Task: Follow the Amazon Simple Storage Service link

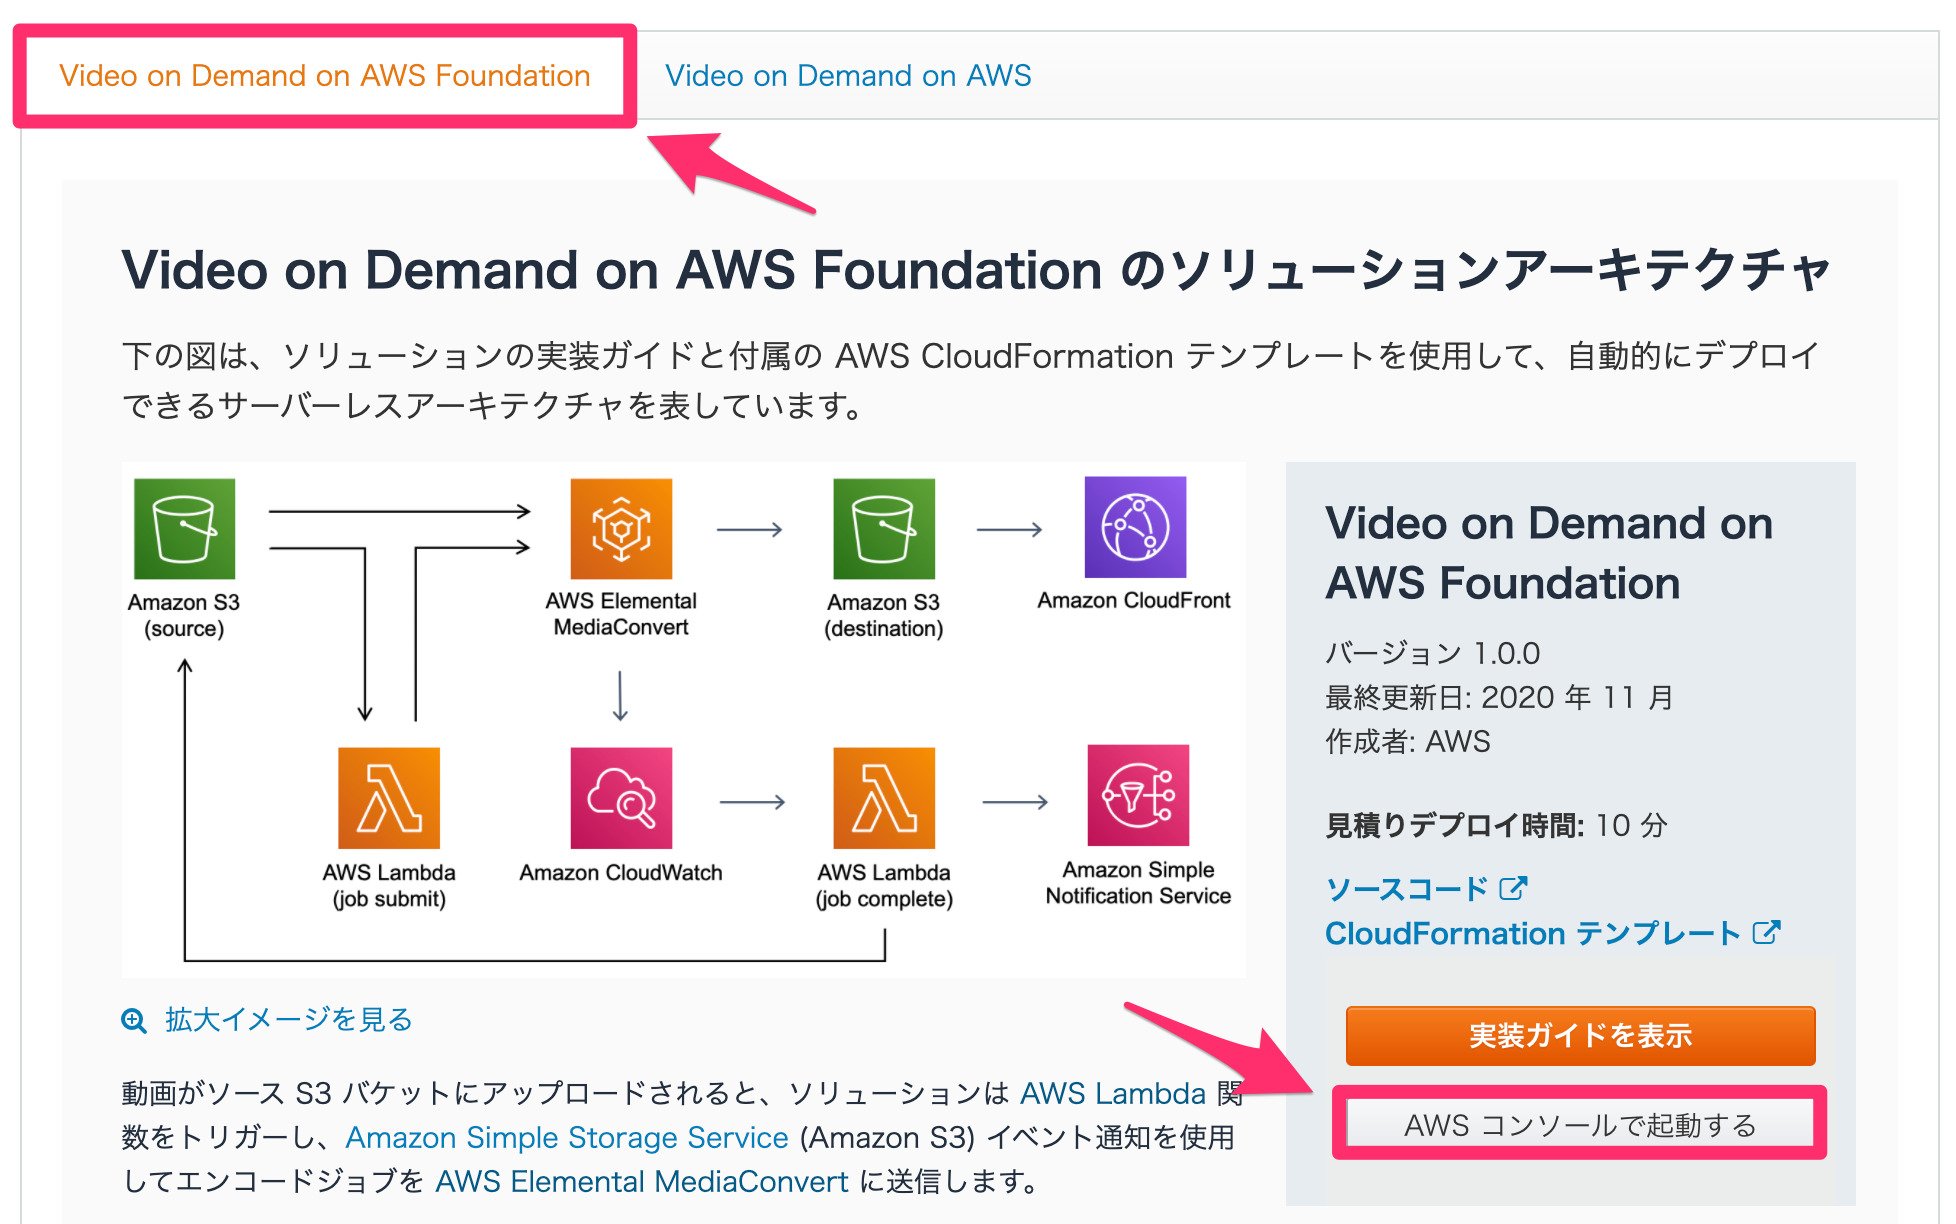Action: click(567, 1137)
